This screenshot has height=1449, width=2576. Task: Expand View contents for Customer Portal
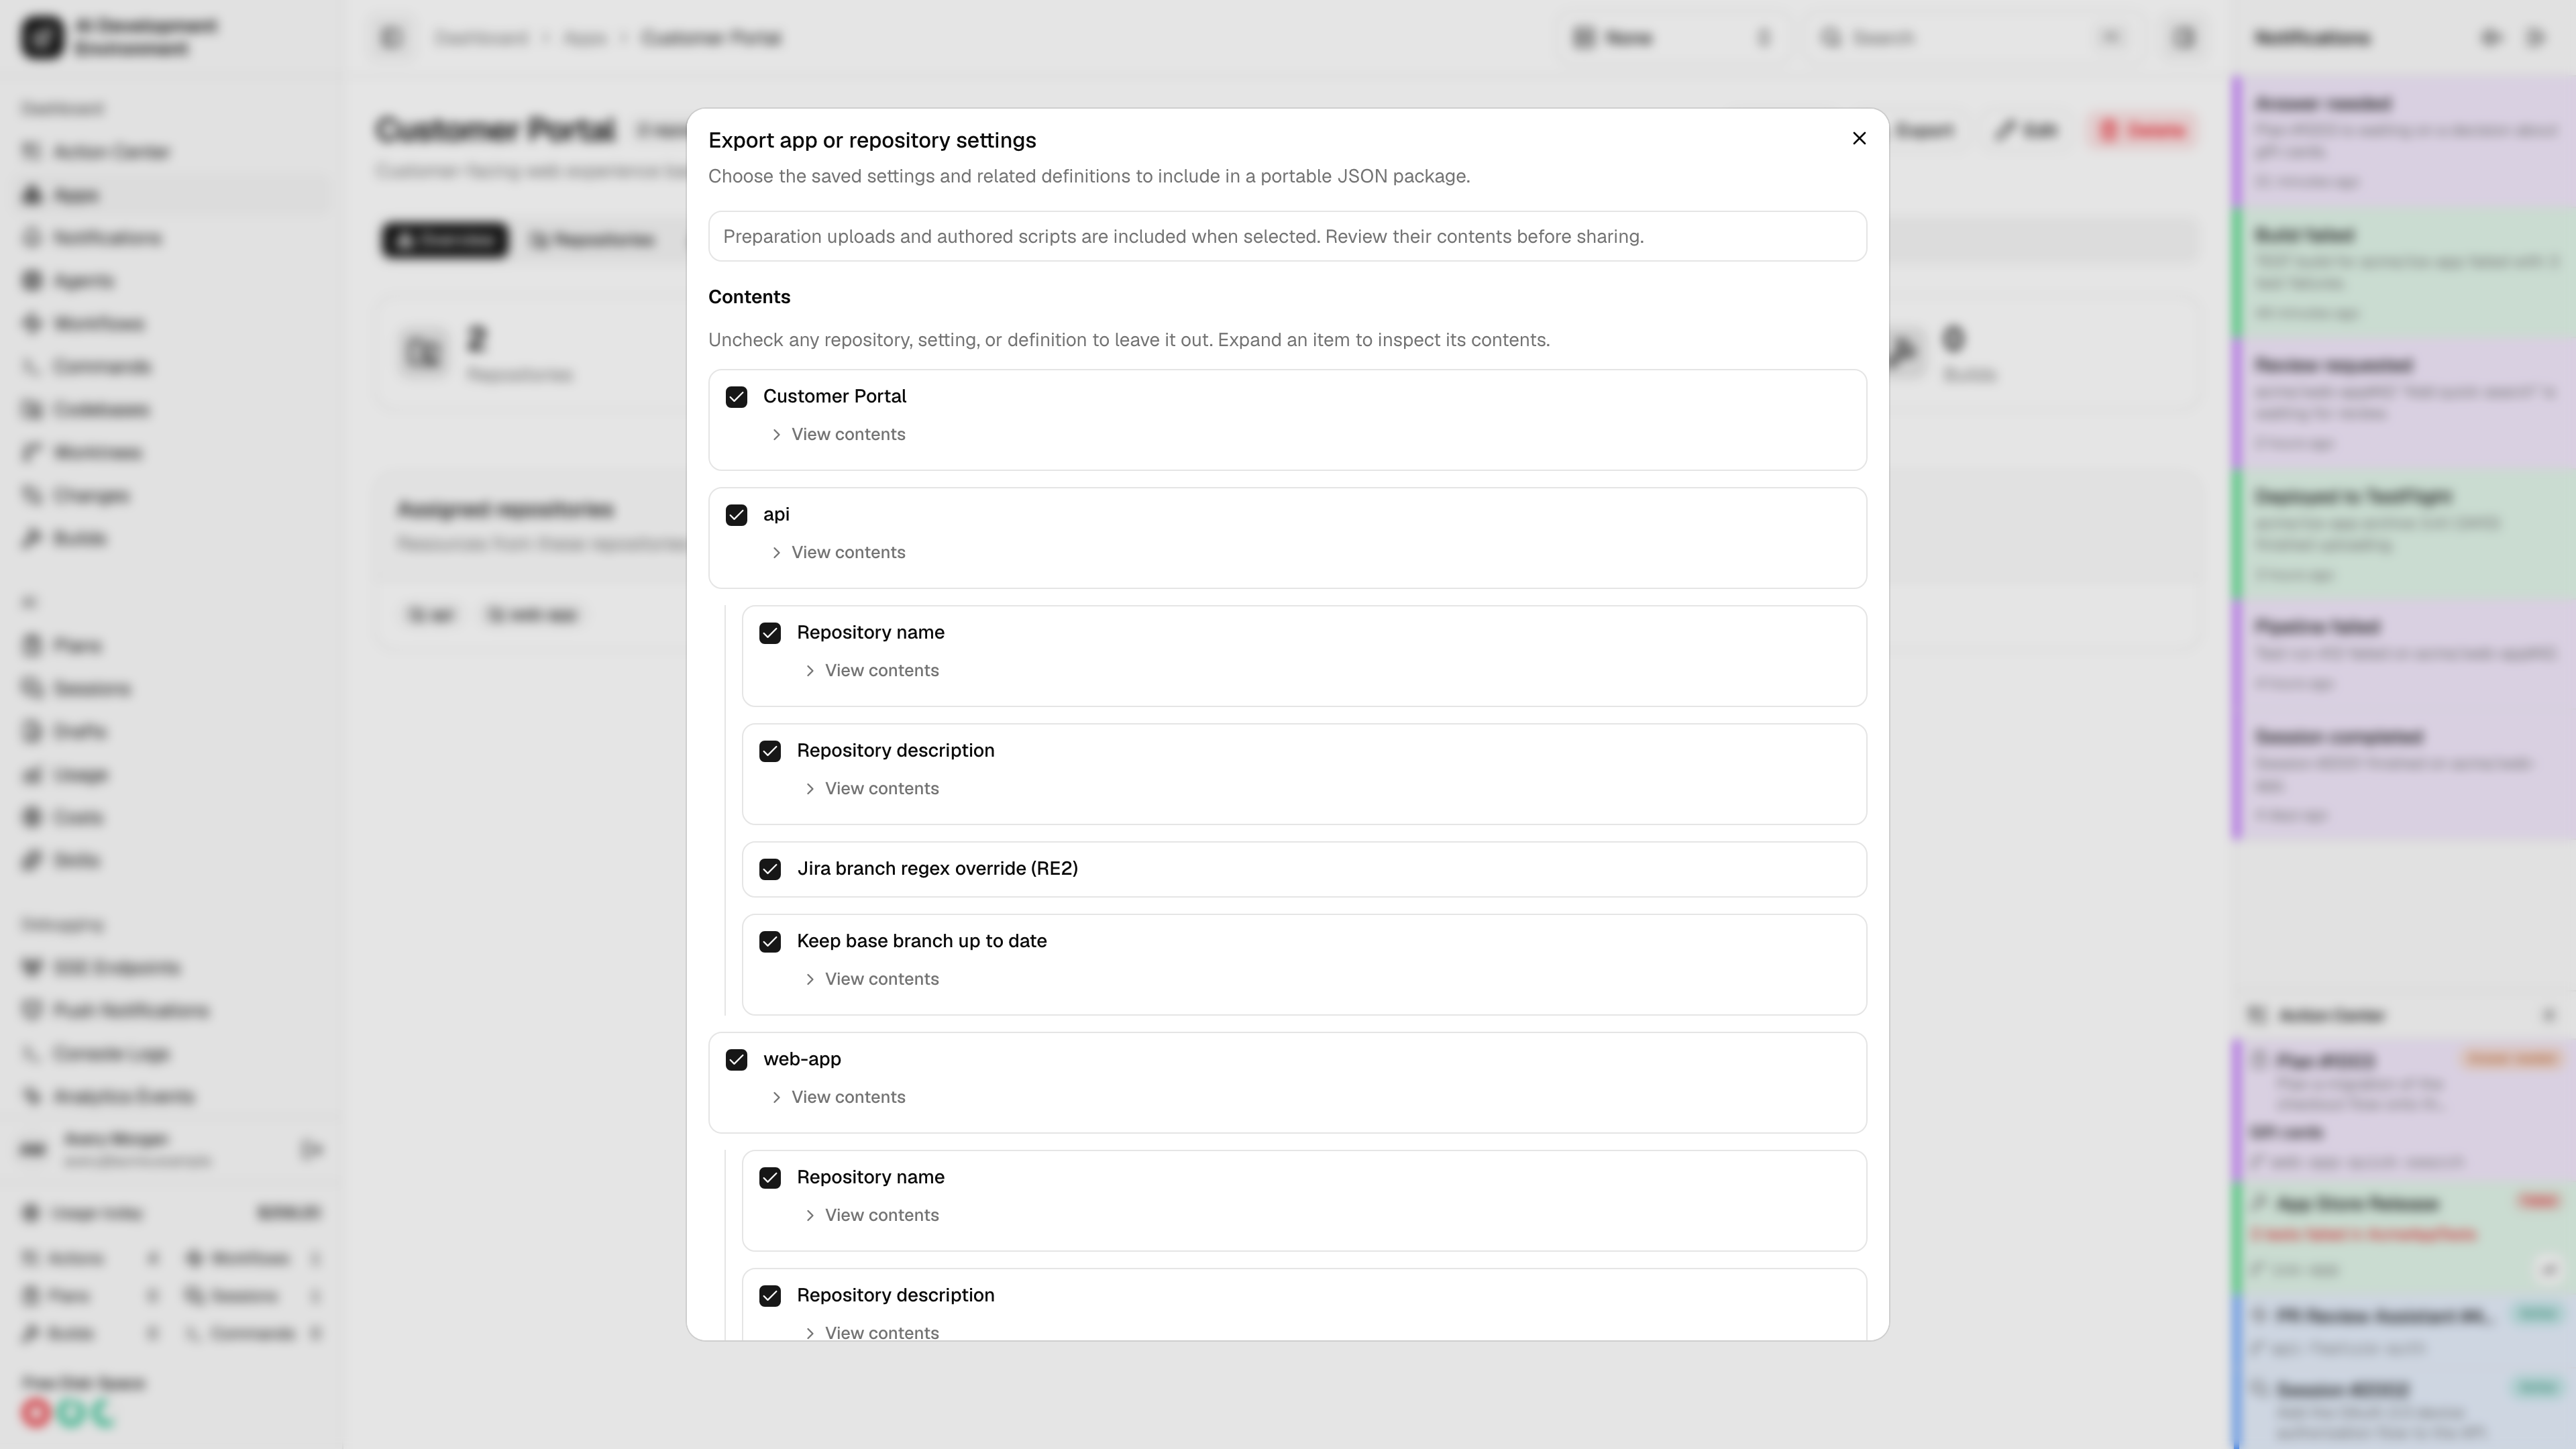[x=838, y=434]
